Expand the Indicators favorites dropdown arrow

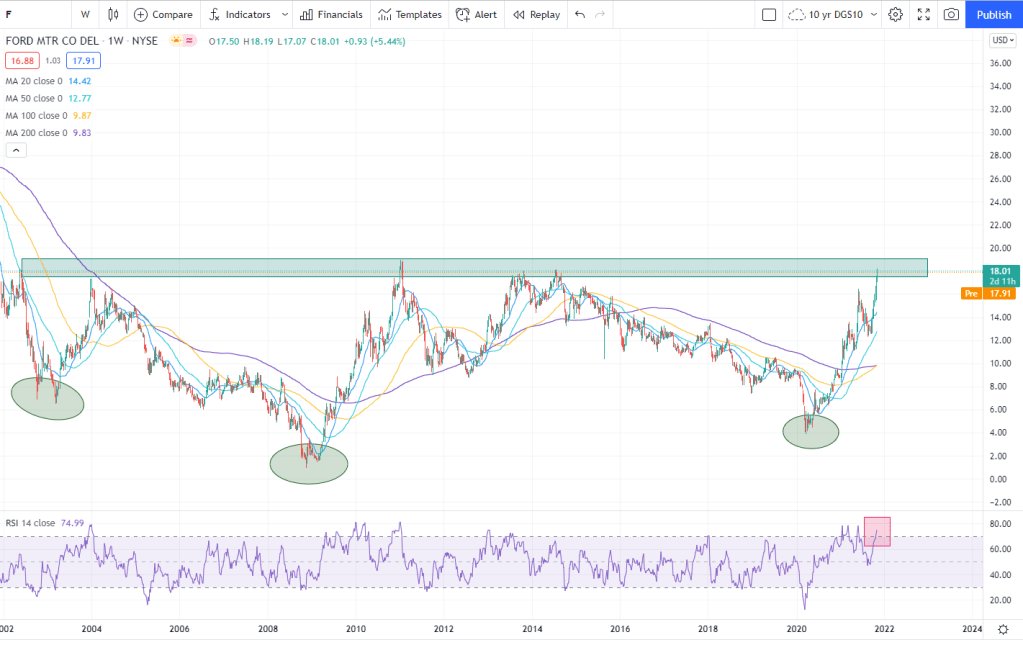[285, 15]
